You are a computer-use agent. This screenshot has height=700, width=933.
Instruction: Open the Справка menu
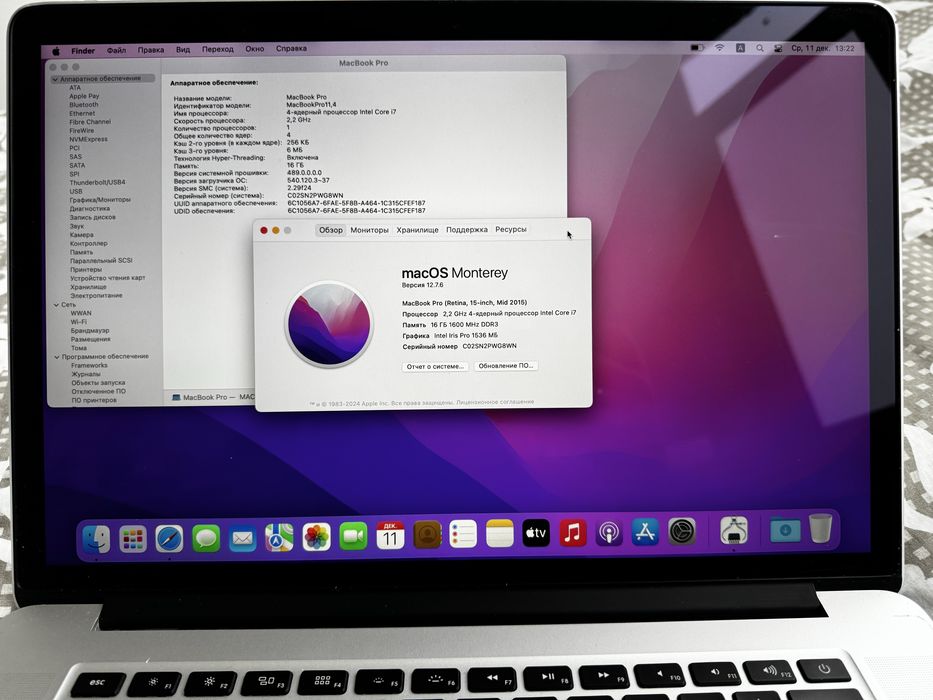(291, 48)
